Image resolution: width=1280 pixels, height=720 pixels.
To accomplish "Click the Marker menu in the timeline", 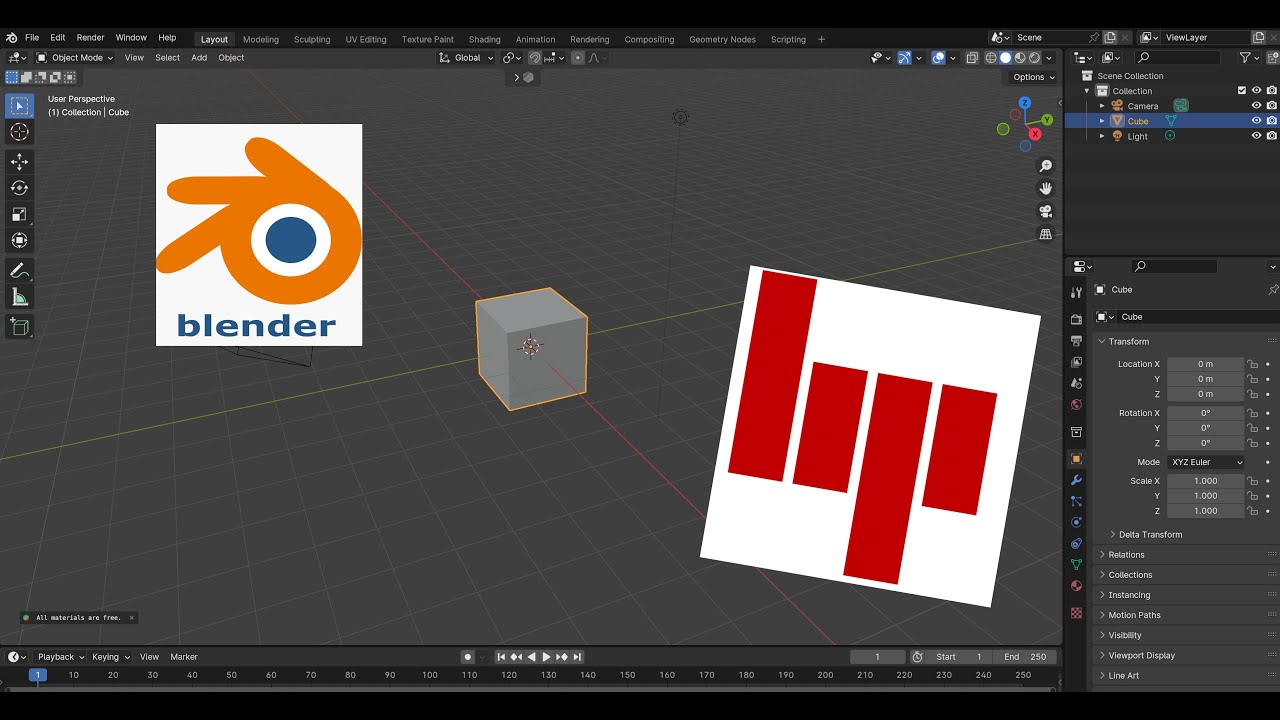I will pos(184,657).
